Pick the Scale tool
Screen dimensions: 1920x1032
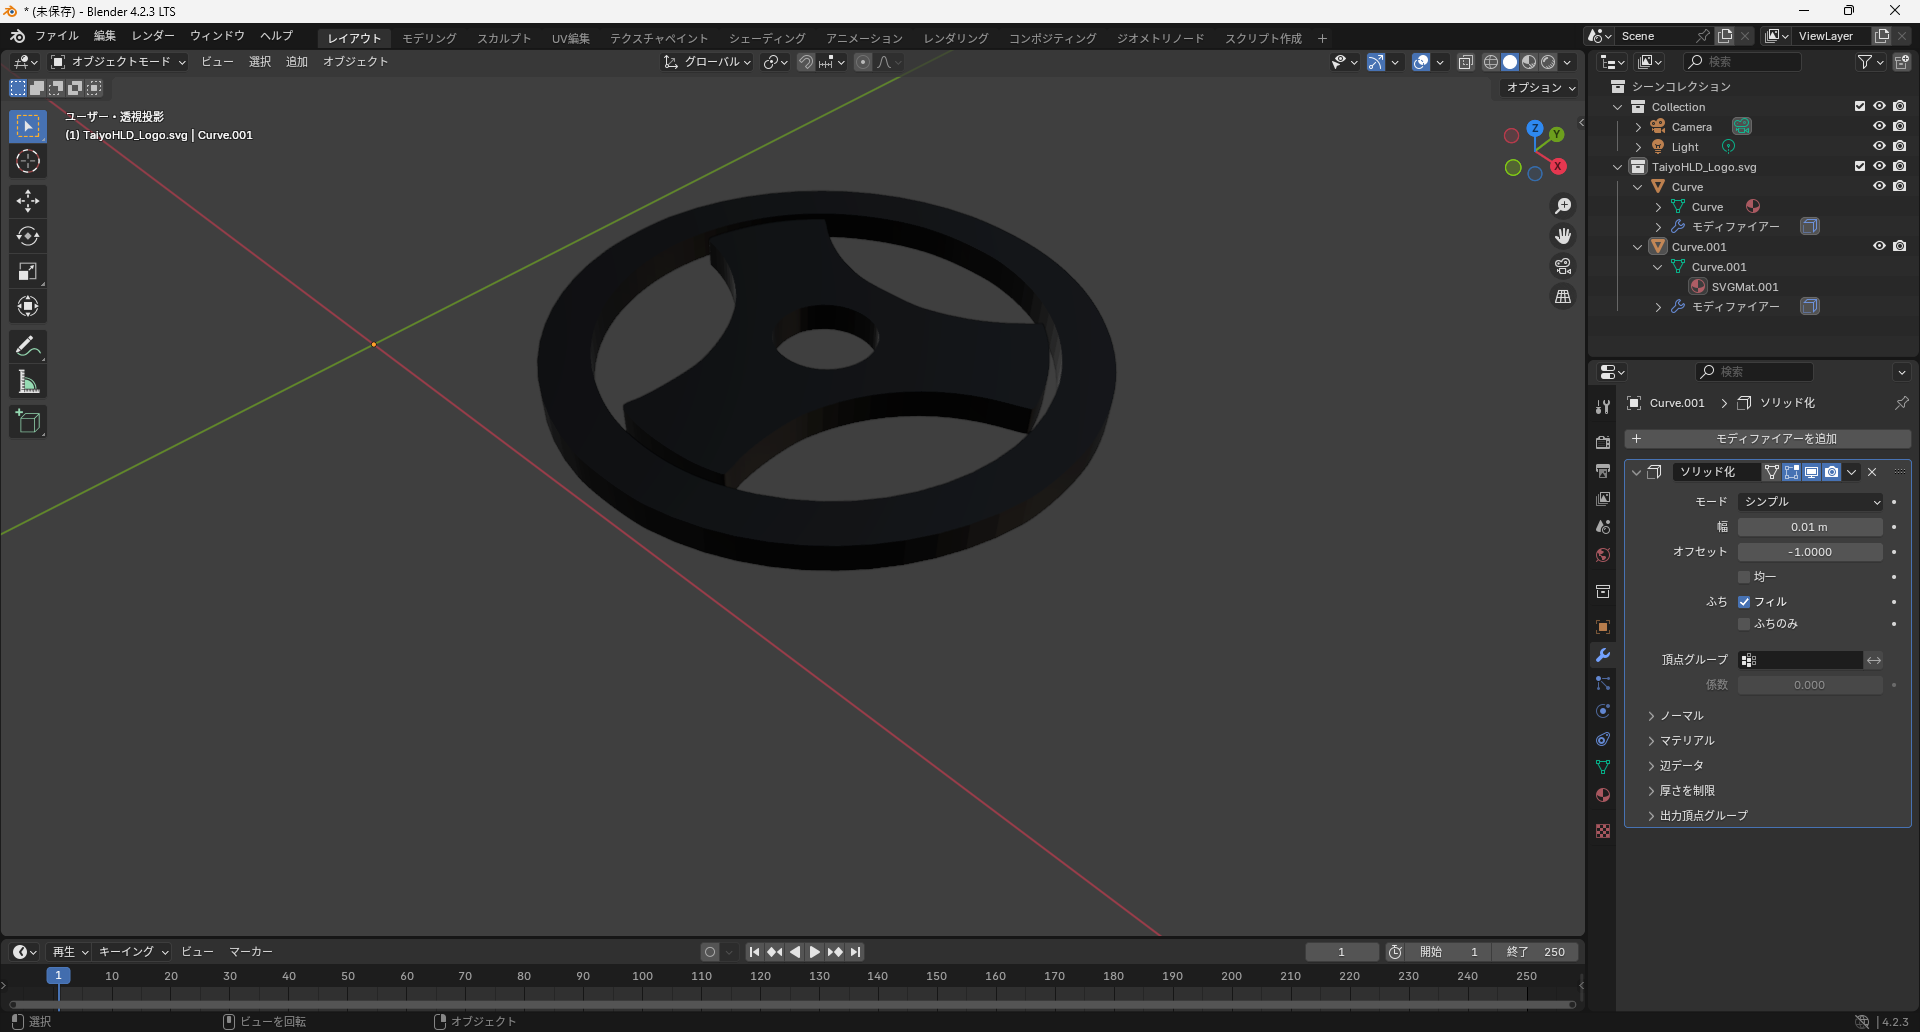28,271
